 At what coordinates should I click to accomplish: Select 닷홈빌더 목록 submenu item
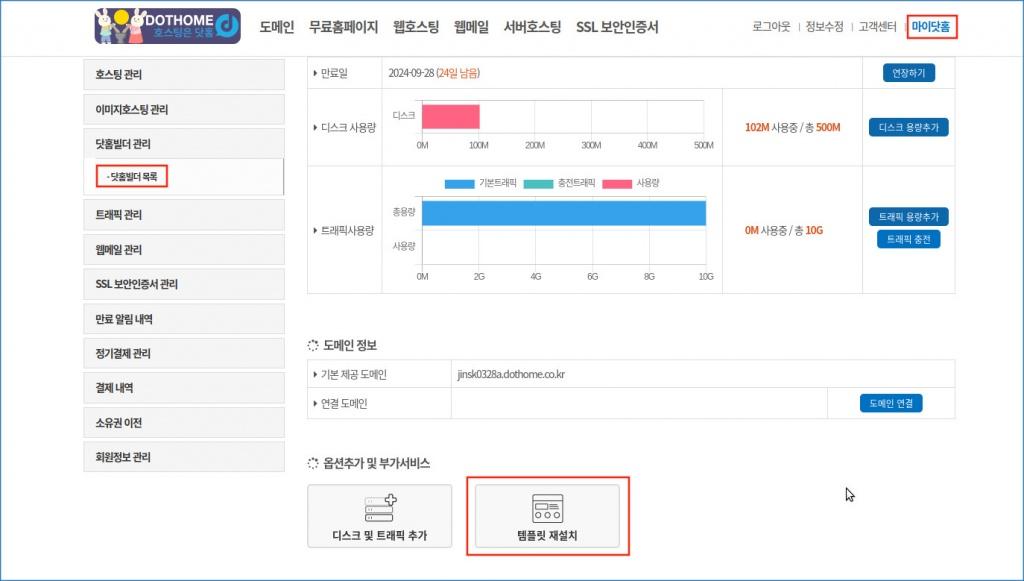pyautogui.click(x=133, y=177)
